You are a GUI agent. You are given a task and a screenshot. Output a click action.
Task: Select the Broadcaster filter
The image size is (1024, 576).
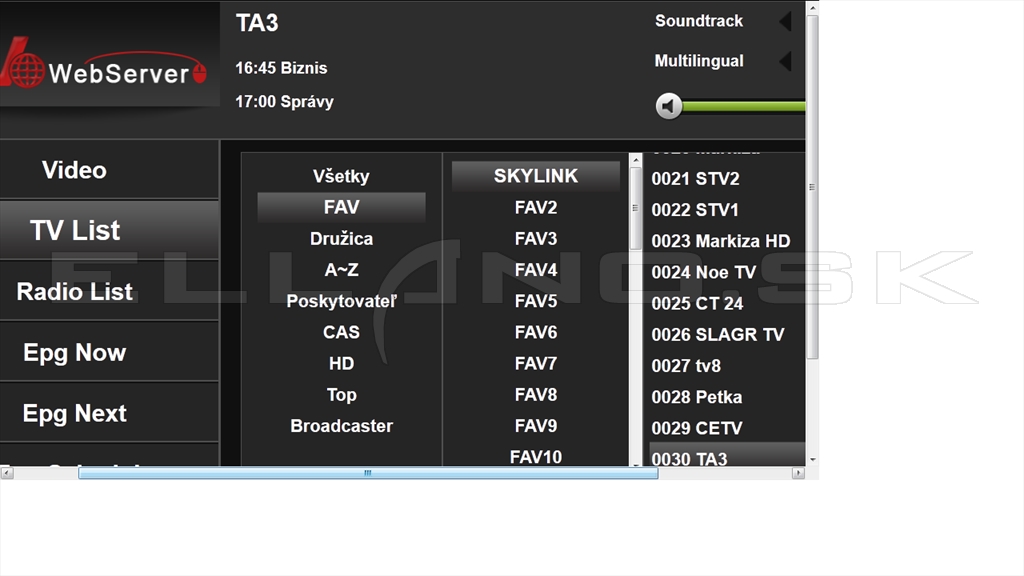pyautogui.click(x=341, y=426)
